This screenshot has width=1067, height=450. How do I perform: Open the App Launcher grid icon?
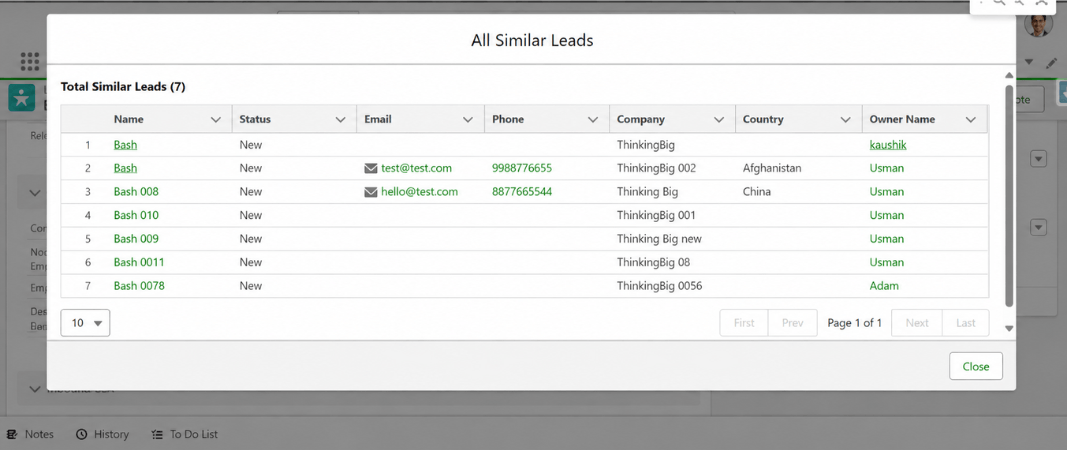[30, 61]
